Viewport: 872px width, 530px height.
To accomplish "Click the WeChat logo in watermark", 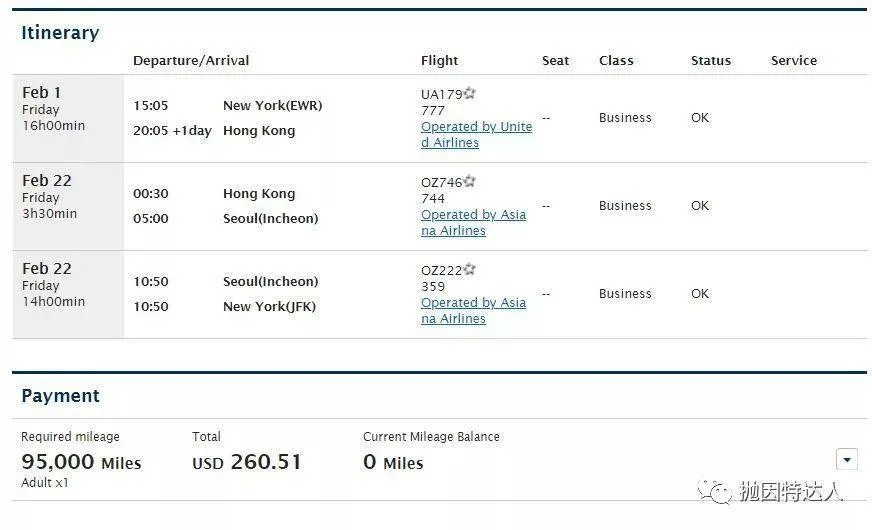I will pyautogui.click(x=715, y=492).
